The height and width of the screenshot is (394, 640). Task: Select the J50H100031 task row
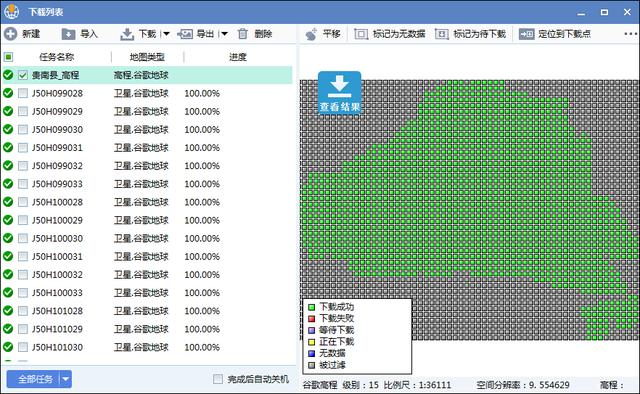click(147, 256)
